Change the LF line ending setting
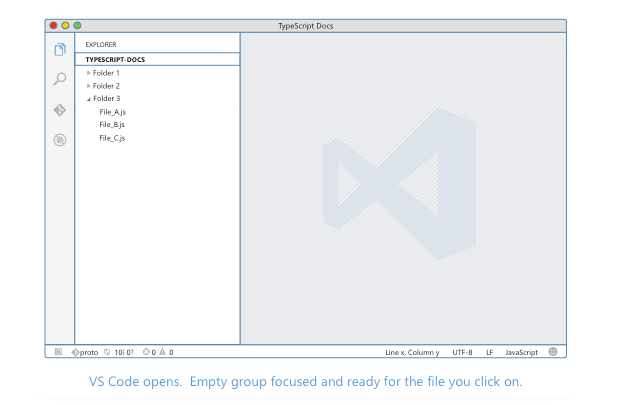Screen dimensions: 630x405 click(489, 352)
